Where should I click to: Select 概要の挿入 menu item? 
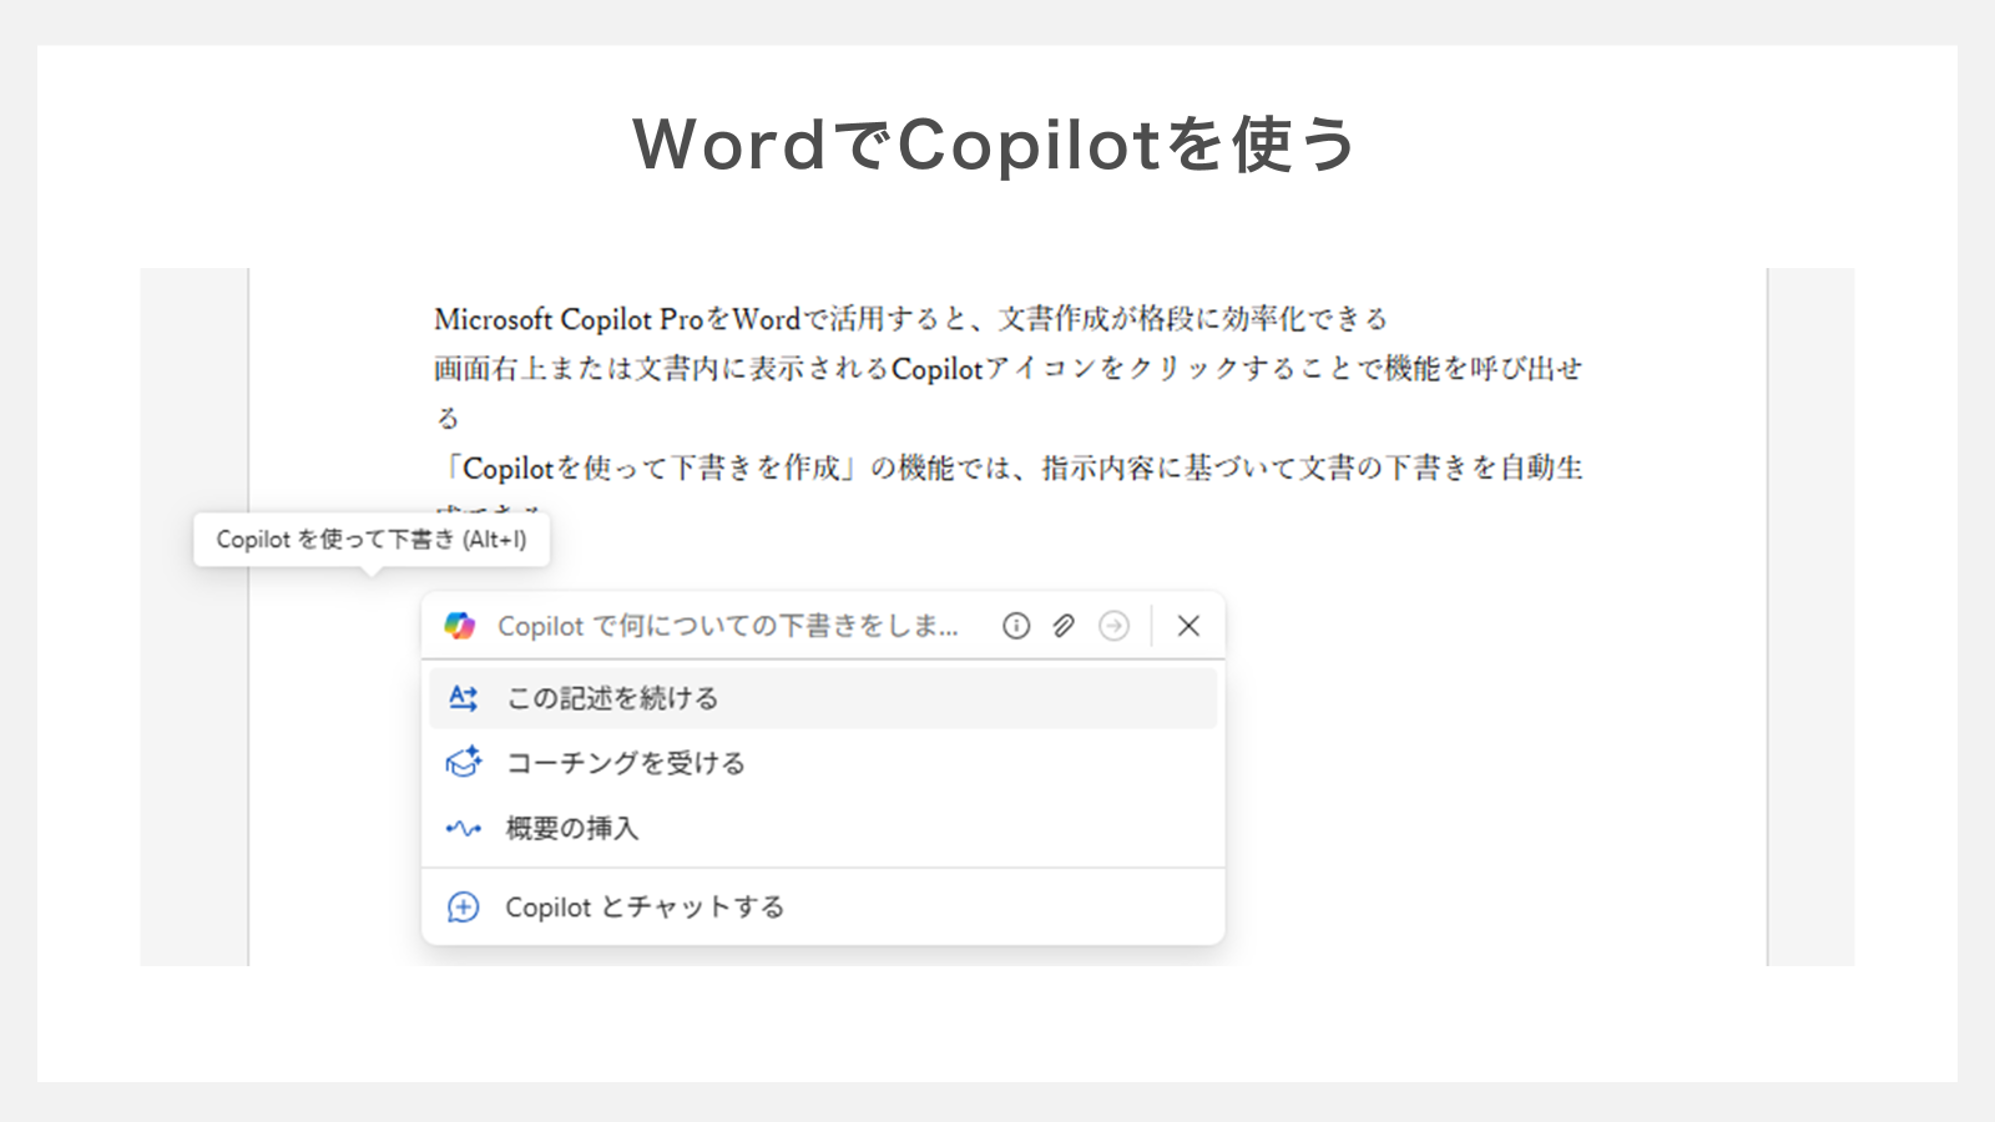coord(823,828)
